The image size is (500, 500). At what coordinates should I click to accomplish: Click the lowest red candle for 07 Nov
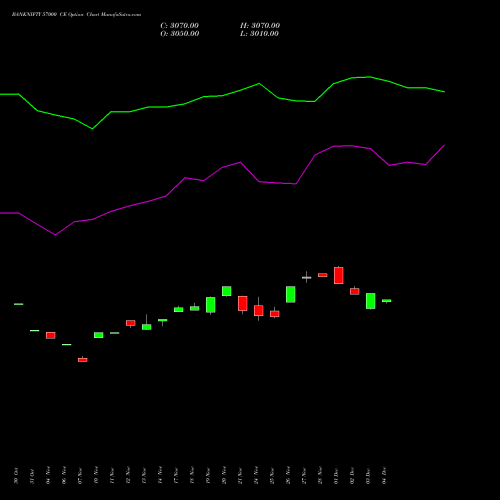(83, 360)
